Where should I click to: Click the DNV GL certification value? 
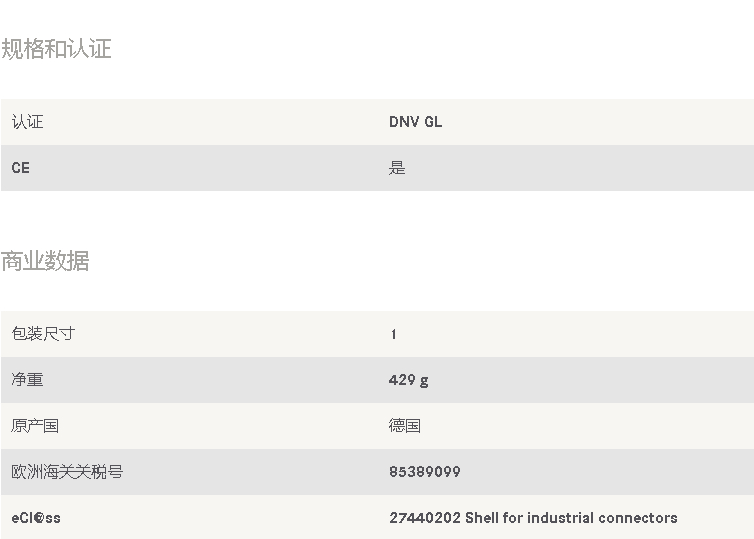click(415, 122)
